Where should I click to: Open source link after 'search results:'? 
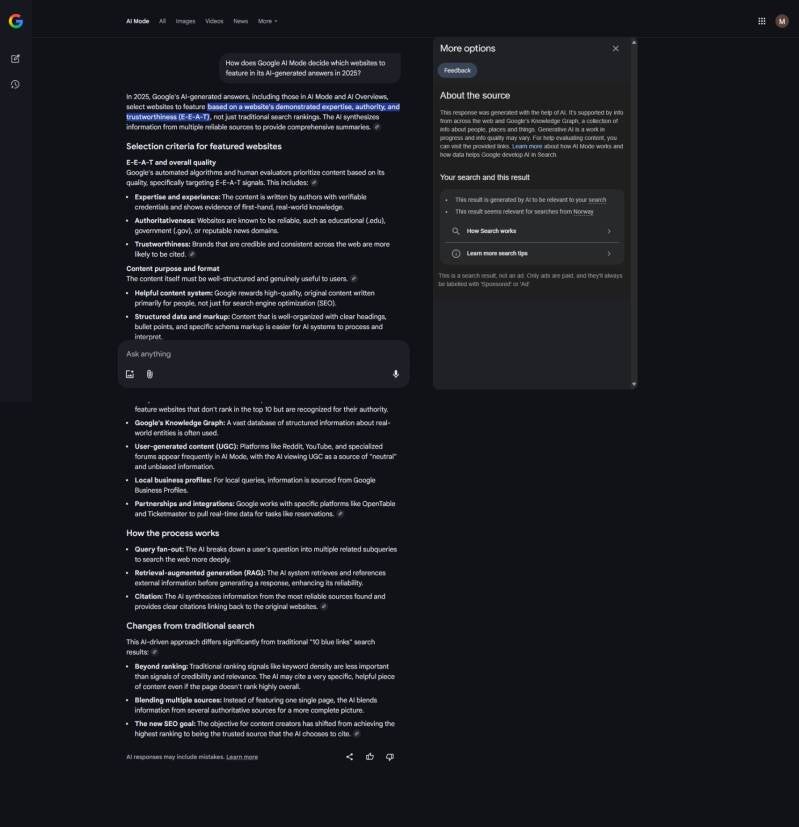click(154, 652)
